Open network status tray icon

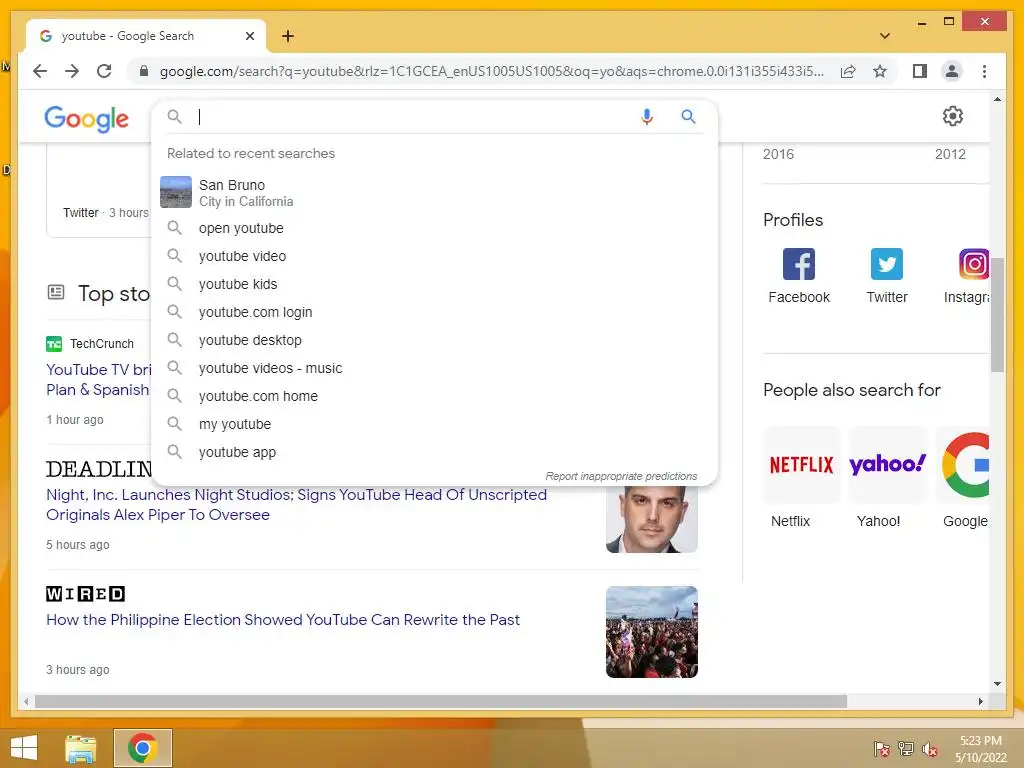[x=905, y=749]
